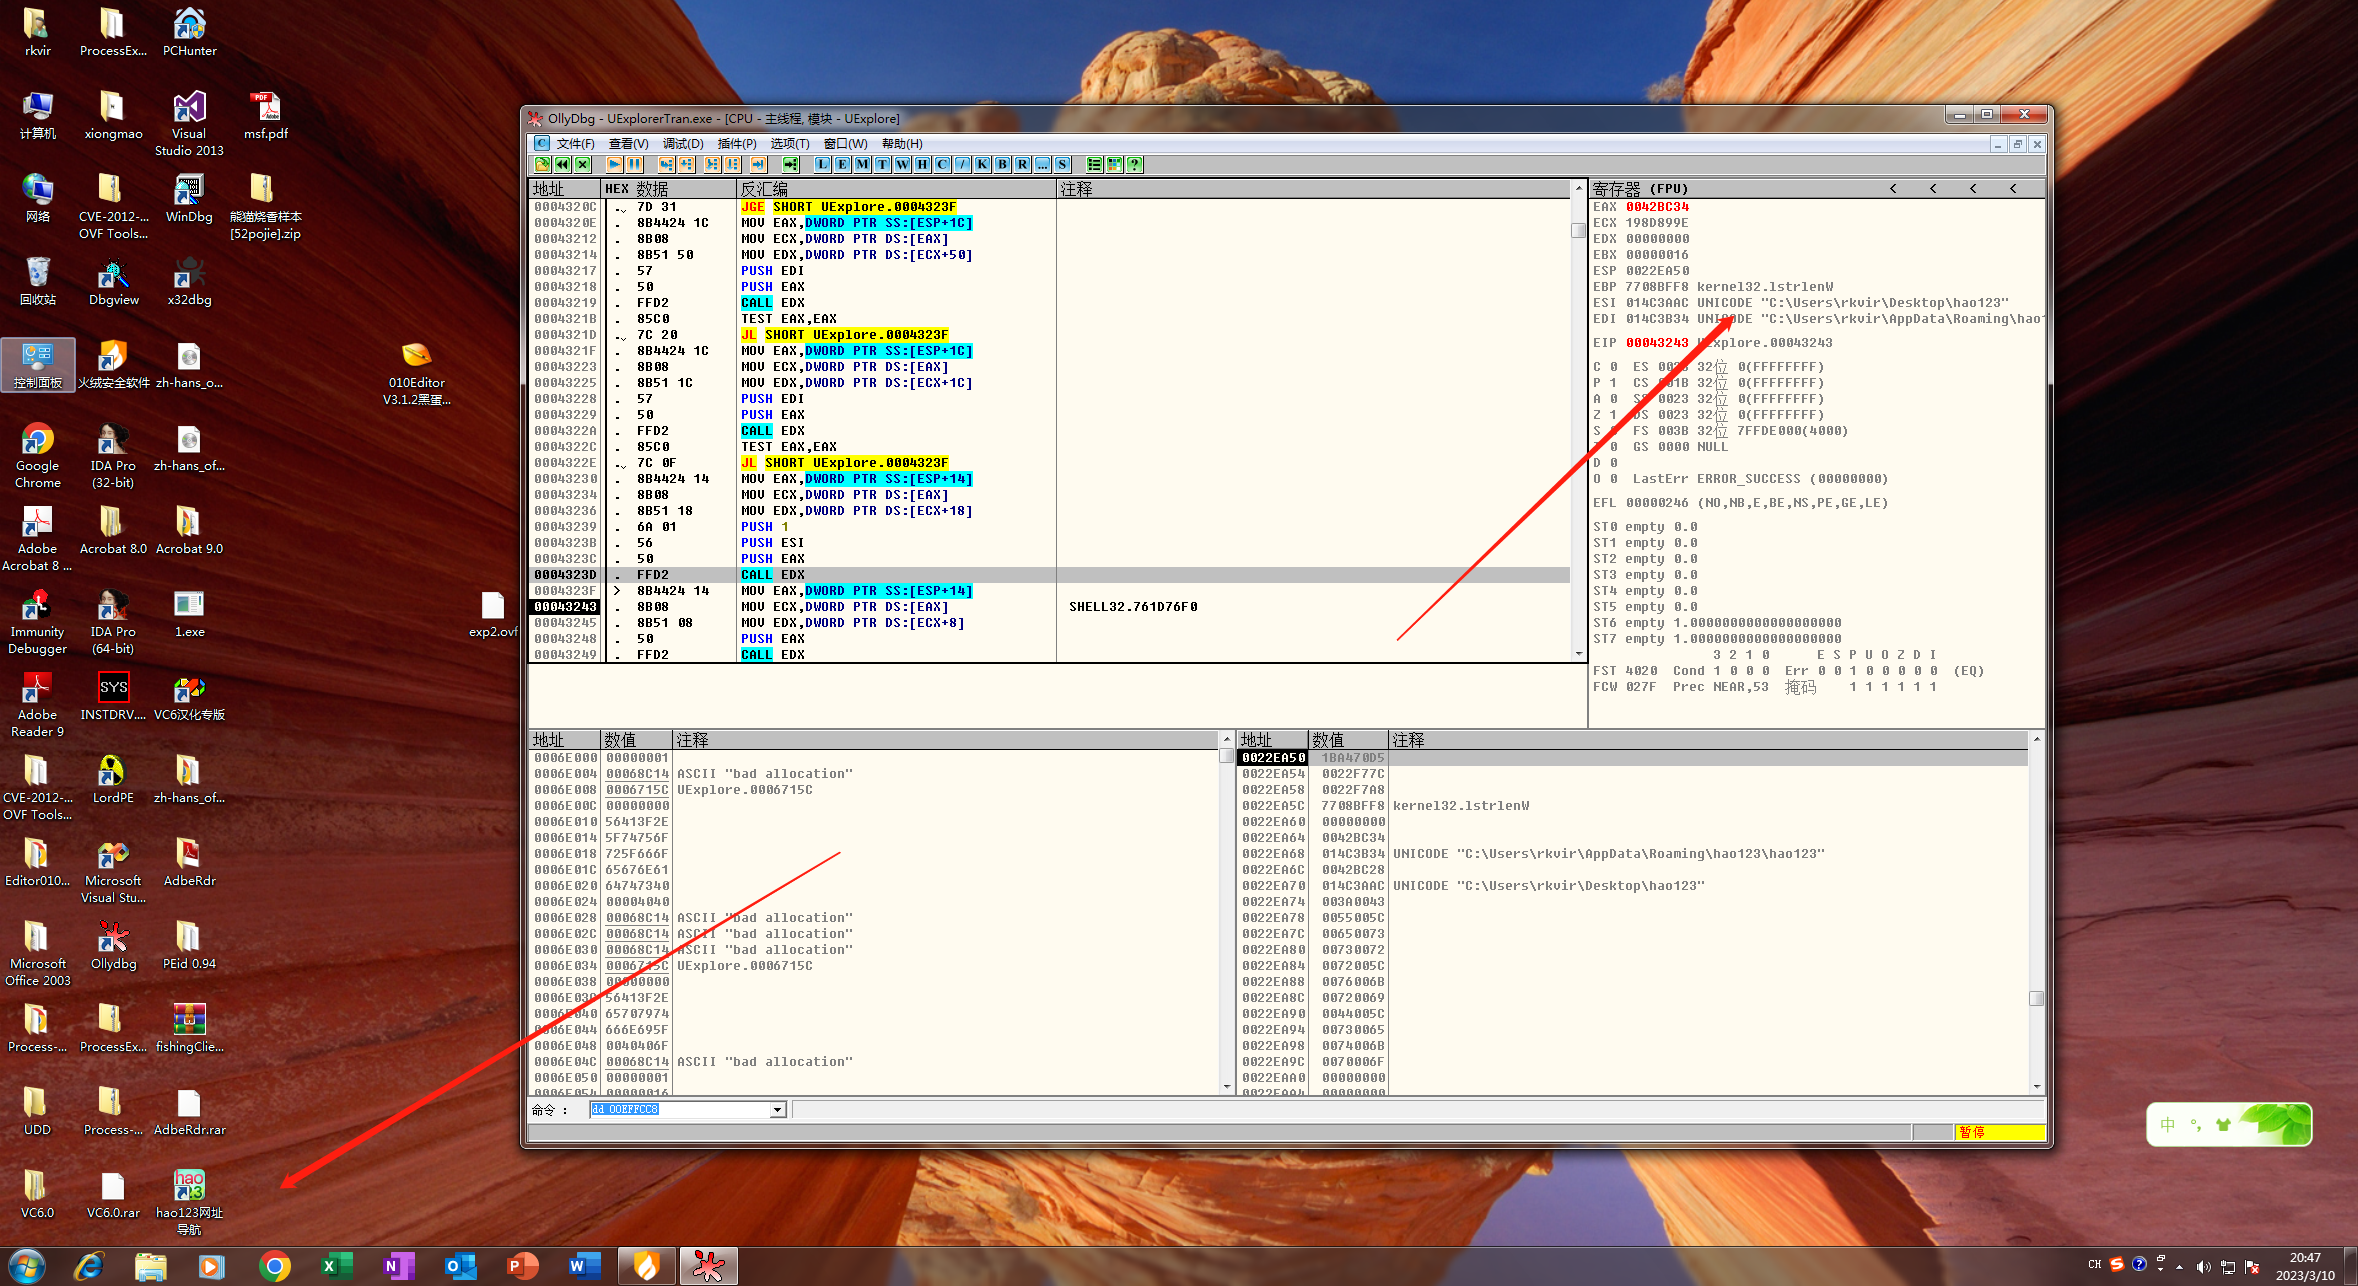Pause execution with the pause icon
Screen dimensions: 2358x1286
(634, 164)
